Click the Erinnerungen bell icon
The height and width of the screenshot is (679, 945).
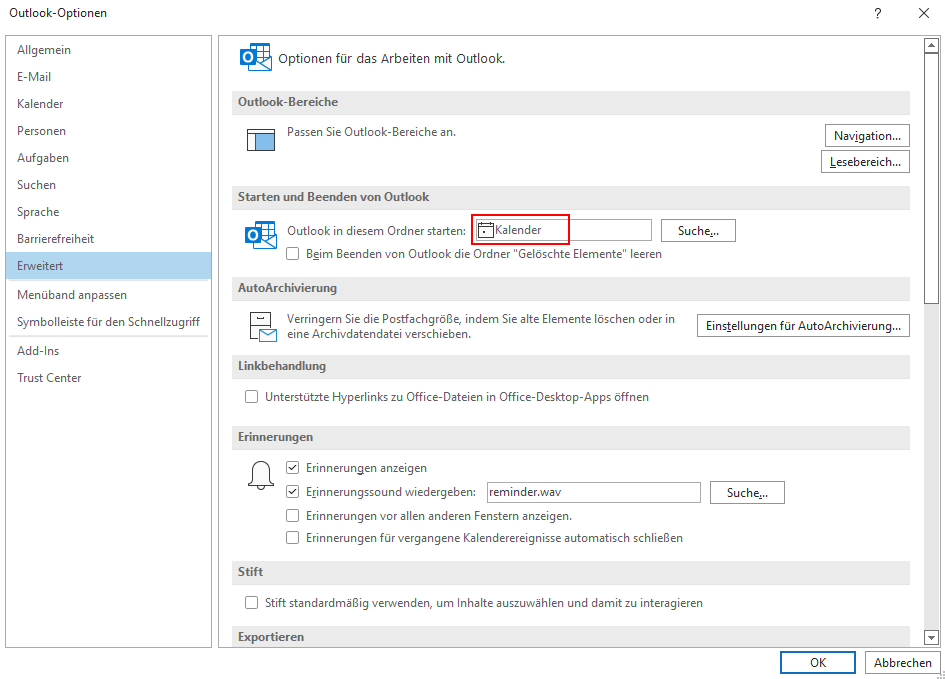point(261,475)
